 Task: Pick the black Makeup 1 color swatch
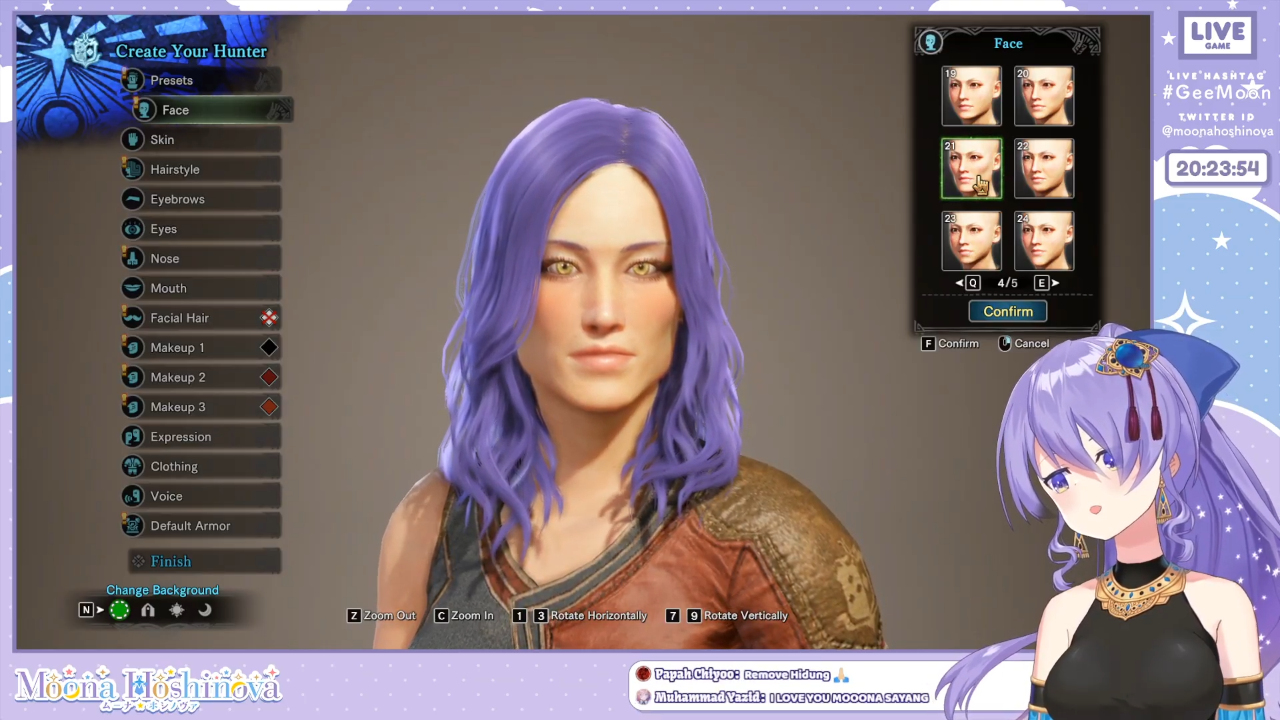269,348
